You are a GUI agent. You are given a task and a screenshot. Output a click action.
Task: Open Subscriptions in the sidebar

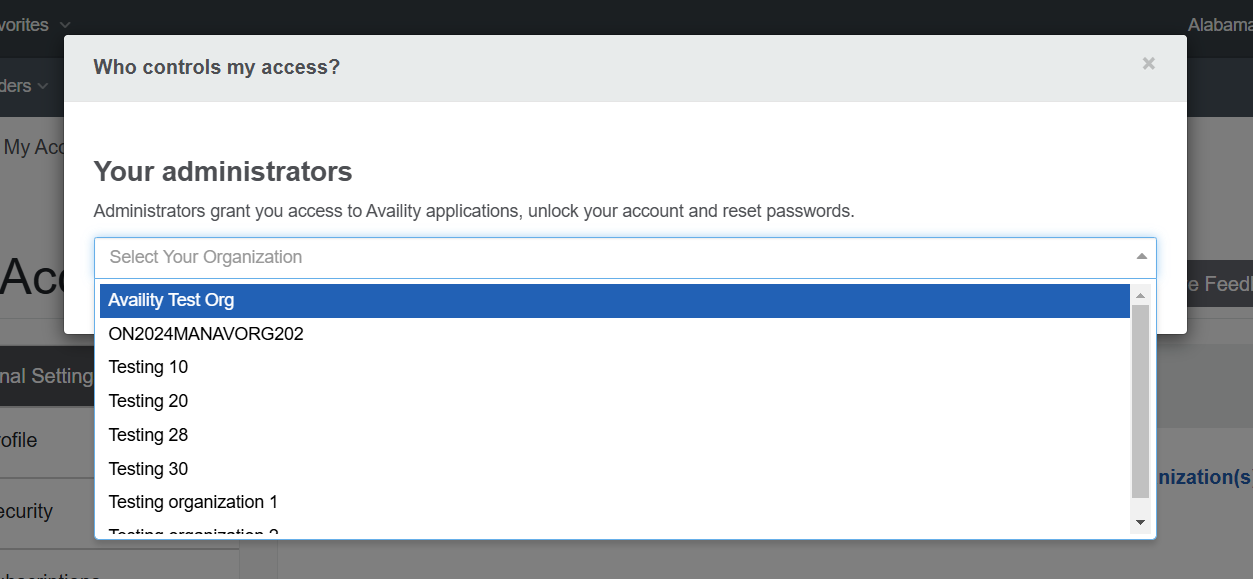[48, 574]
